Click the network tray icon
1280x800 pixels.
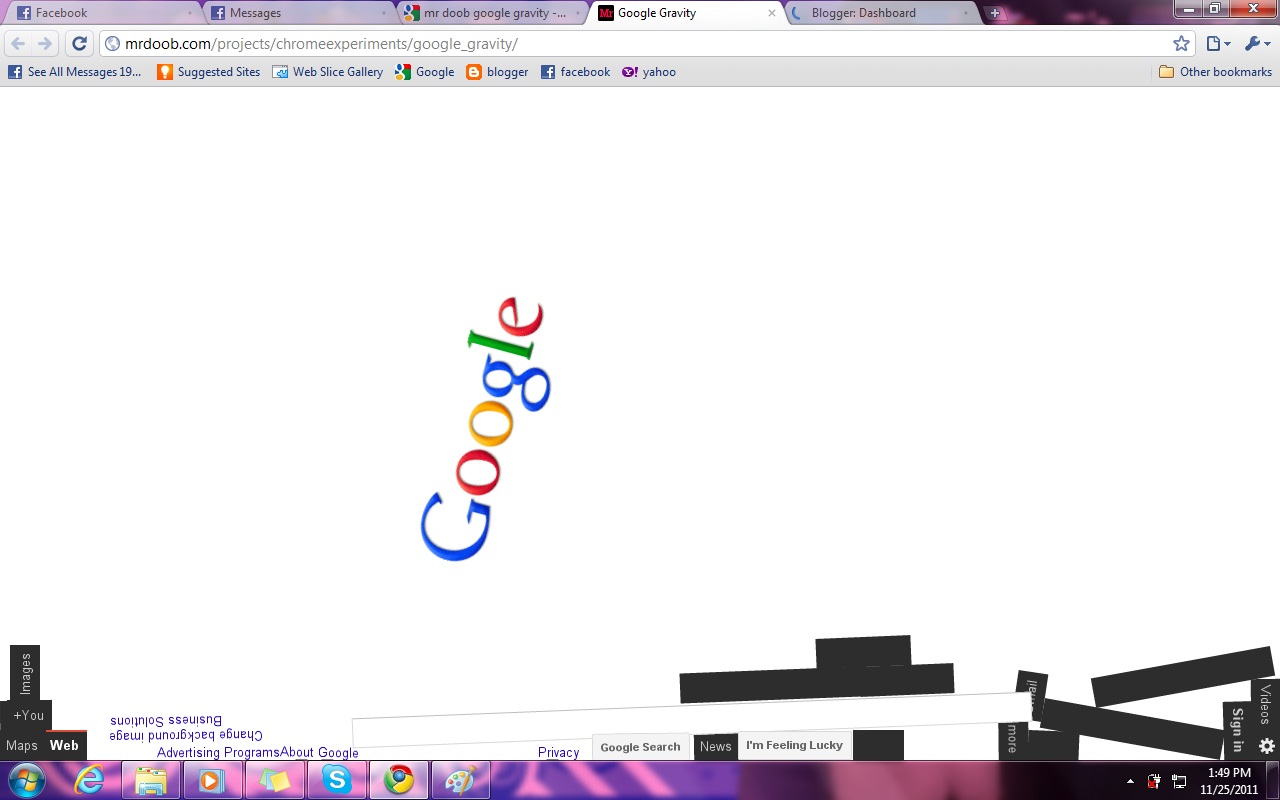(x=1179, y=781)
